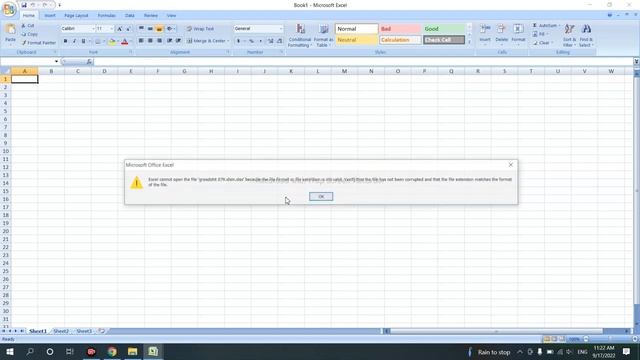The image size is (640, 360).
Task: Apply the Bad cell style
Action: (x=400, y=29)
